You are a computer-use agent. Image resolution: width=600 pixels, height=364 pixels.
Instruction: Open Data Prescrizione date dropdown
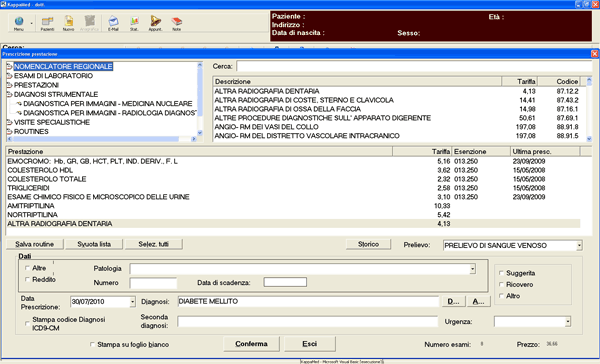click(132, 302)
